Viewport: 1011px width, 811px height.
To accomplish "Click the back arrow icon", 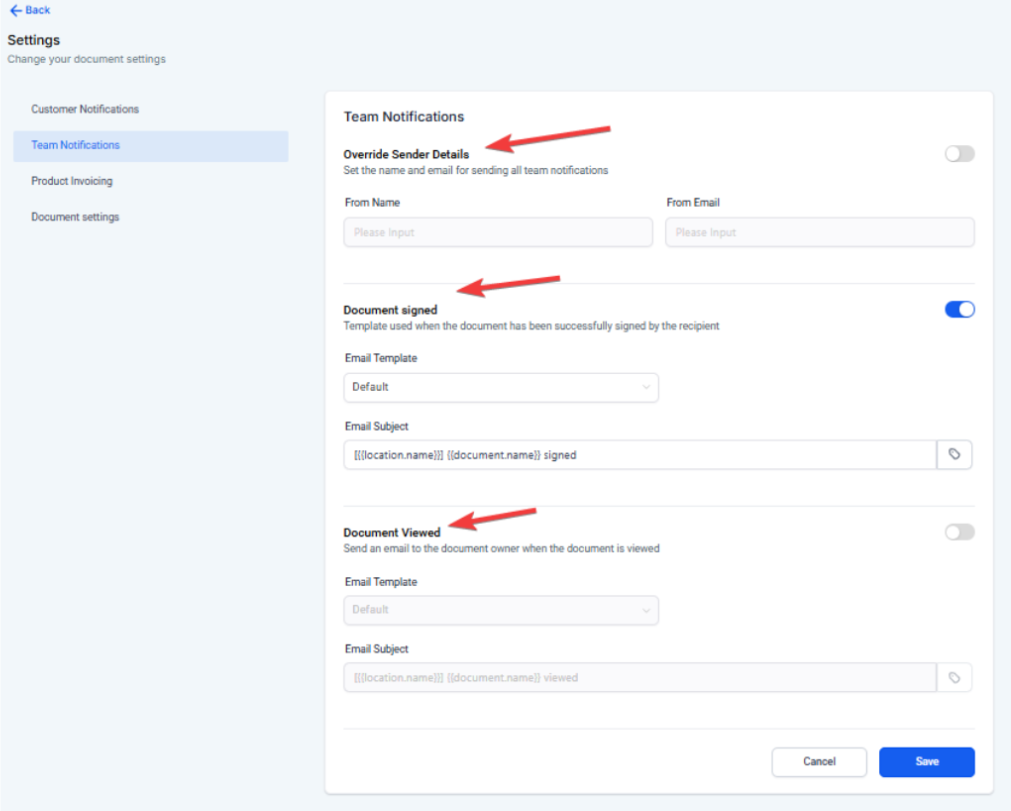I will 15,10.
